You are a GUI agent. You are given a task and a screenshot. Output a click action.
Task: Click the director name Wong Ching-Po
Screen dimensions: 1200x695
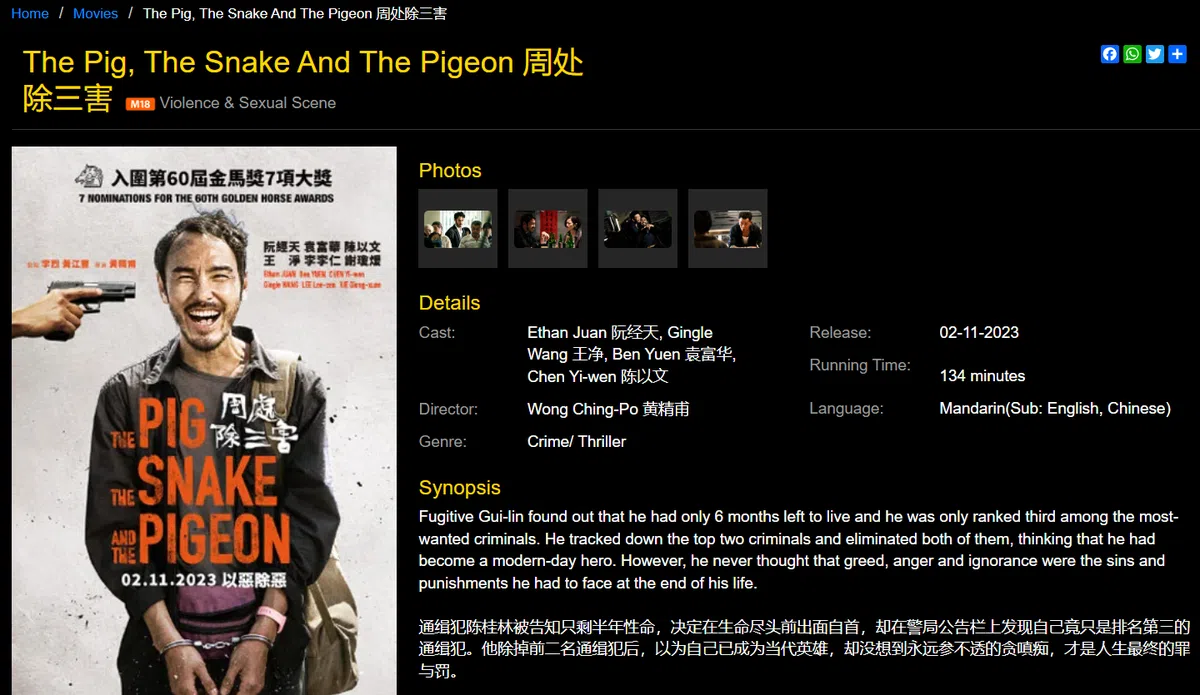(608, 409)
